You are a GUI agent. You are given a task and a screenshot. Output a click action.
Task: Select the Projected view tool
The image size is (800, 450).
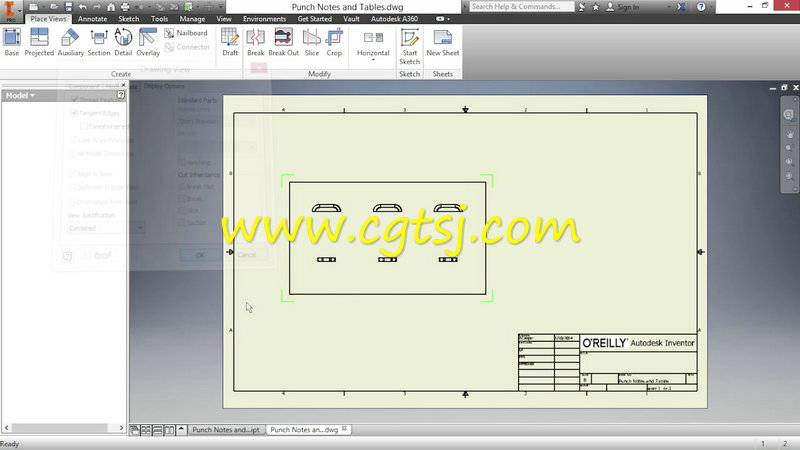point(39,42)
